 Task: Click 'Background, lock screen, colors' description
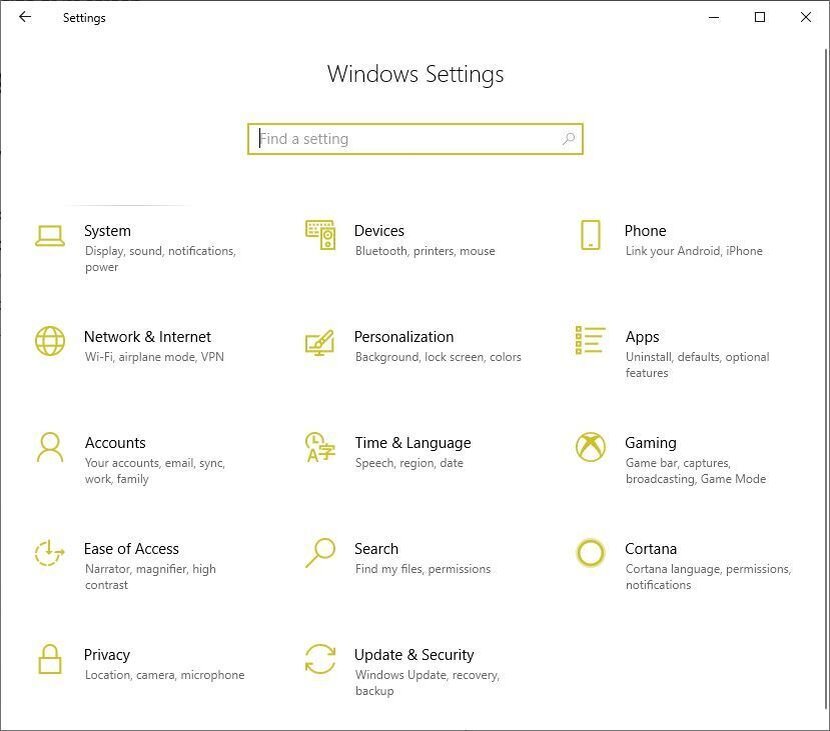click(438, 357)
